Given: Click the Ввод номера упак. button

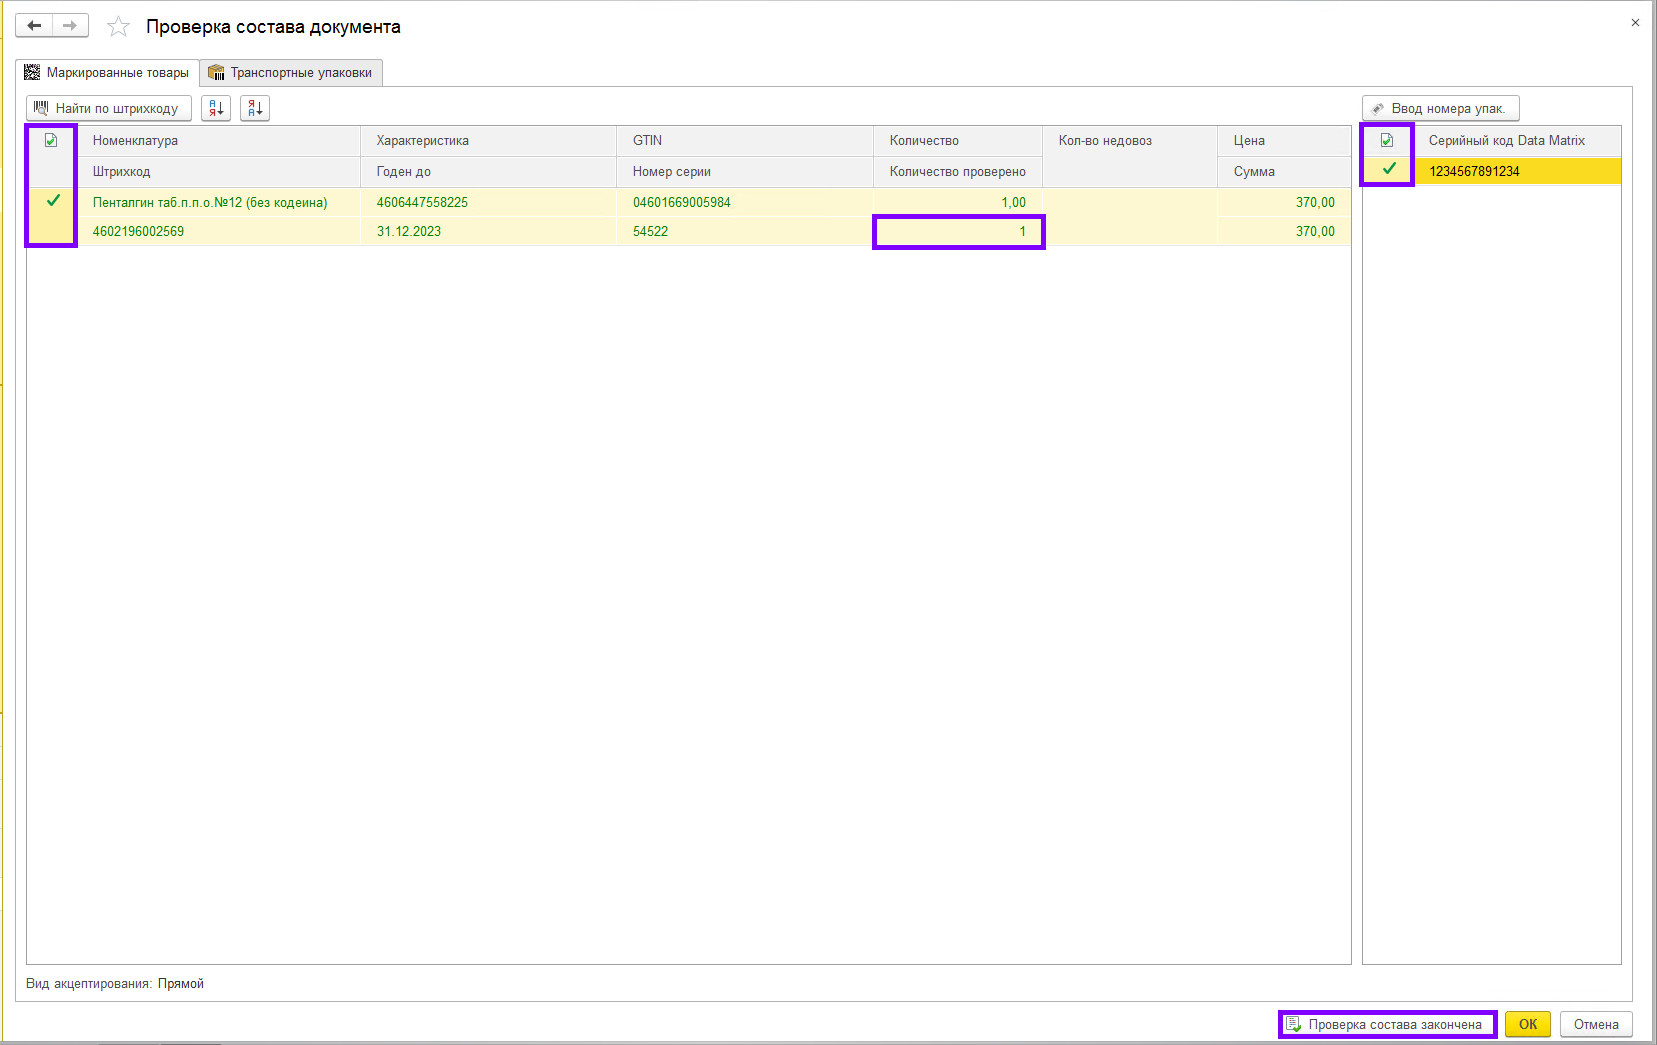Looking at the screenshot, I should [1440, 108].
